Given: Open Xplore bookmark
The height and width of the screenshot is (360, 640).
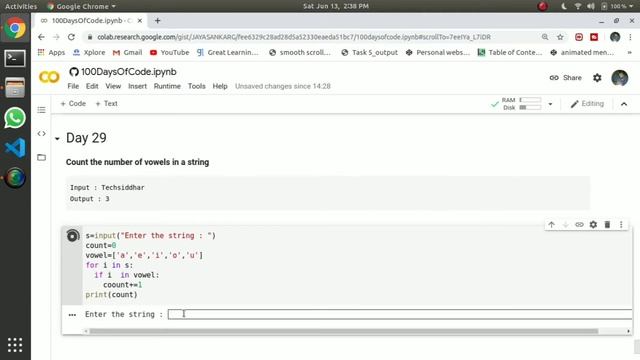Looking at the screenshot, I should point(89,52).
